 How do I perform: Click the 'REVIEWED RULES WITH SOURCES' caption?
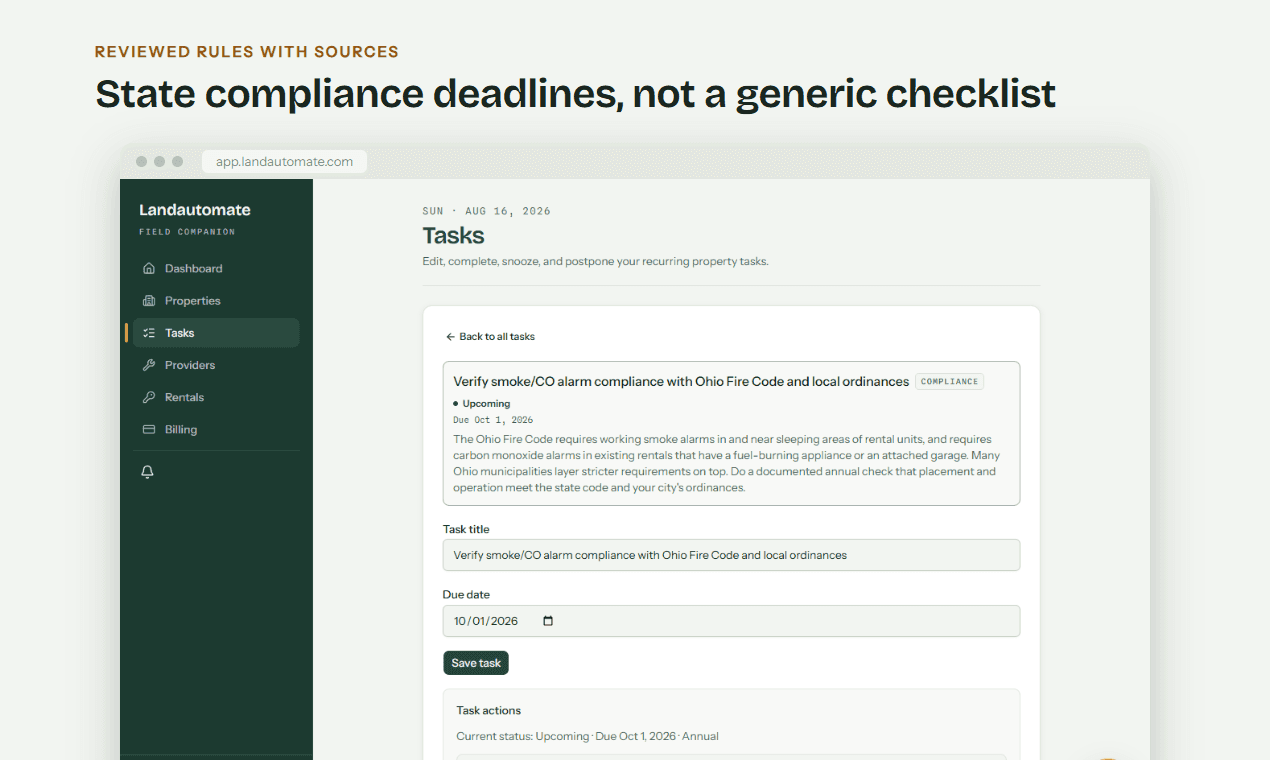click(x=247, y=52)
